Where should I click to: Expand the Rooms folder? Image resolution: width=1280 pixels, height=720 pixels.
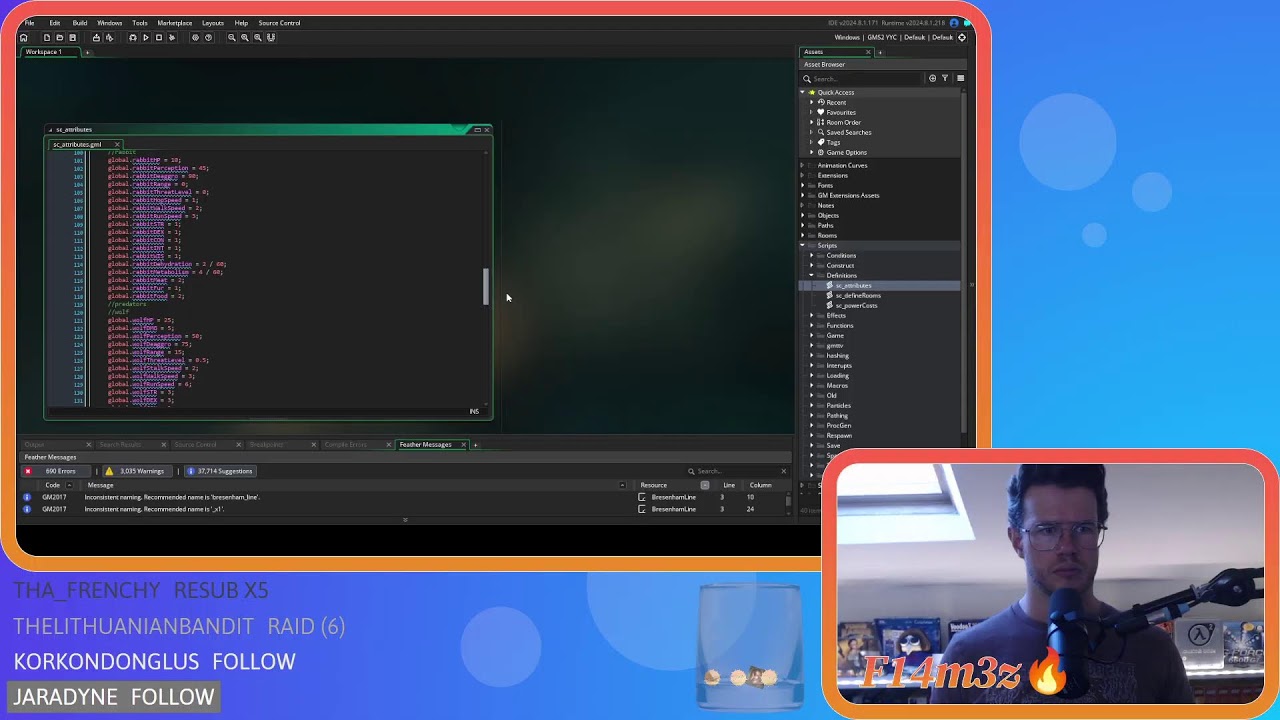(x=802, y=235)
